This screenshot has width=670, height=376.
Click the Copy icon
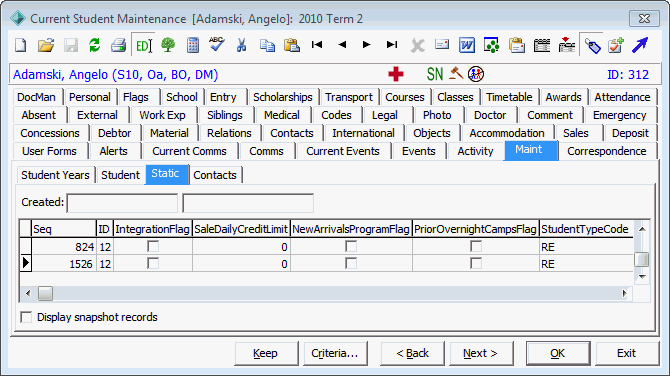(267, 45)
